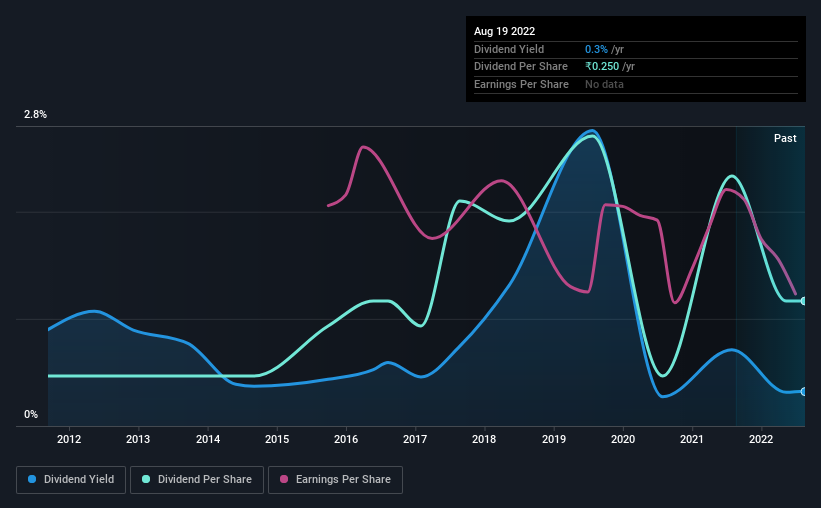Click the 2013 x-axis label
This screenshot has width=821, height=508.
coord(138,439)
